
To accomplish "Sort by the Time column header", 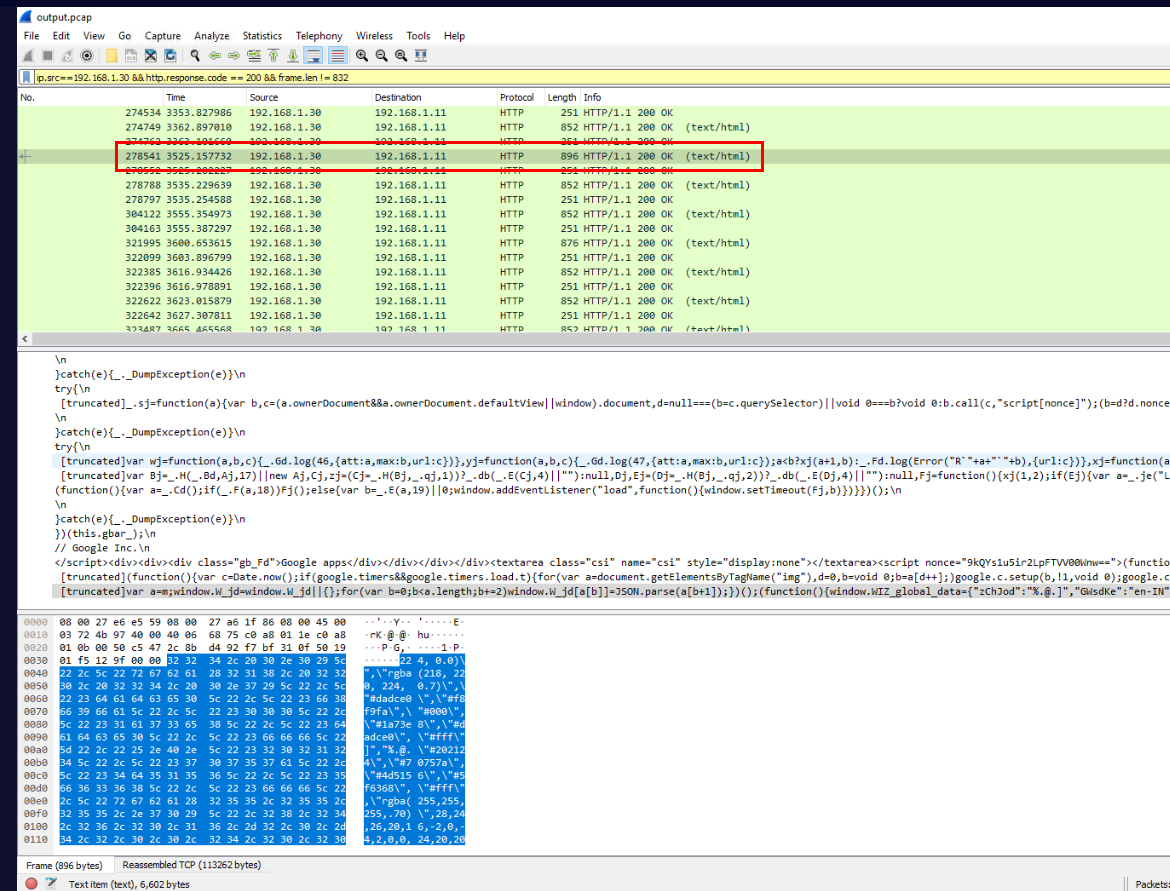I will 204,97.
